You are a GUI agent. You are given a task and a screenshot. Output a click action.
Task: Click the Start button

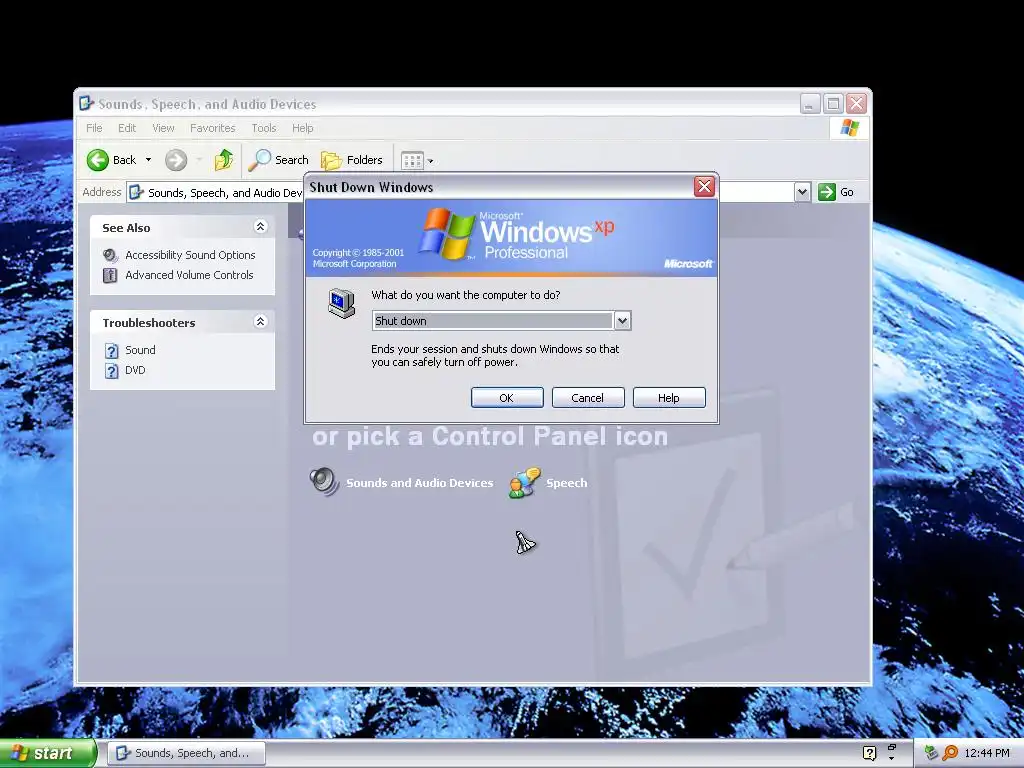coord(47,753)
